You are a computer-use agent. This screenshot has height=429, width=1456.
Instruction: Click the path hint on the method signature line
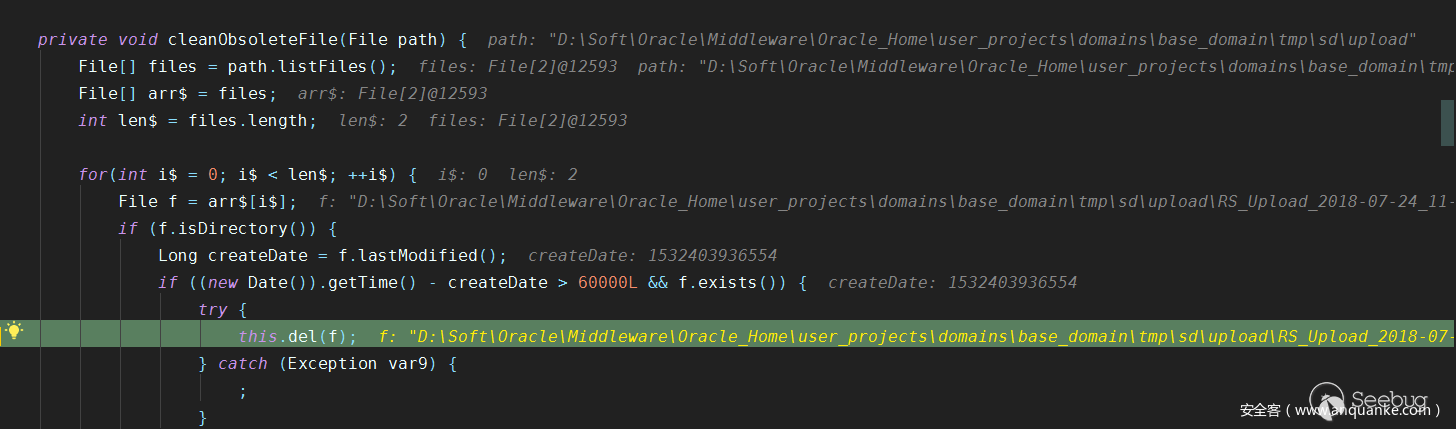[x=953, y=40]
